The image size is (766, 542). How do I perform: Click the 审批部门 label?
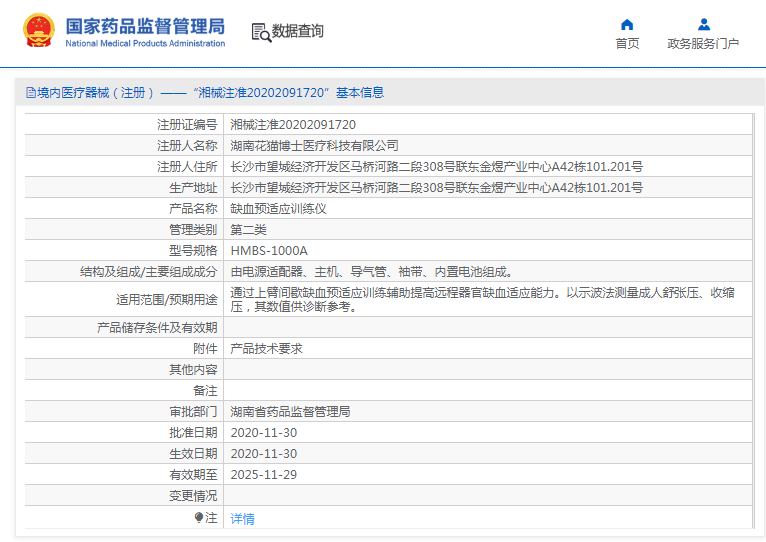[193, 412]
